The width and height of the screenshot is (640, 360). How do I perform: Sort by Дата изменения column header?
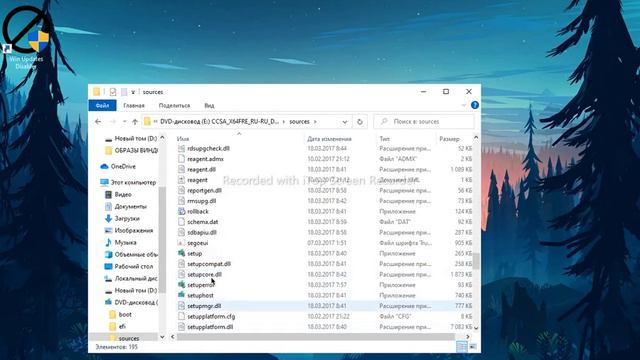[x=329, y=139]
